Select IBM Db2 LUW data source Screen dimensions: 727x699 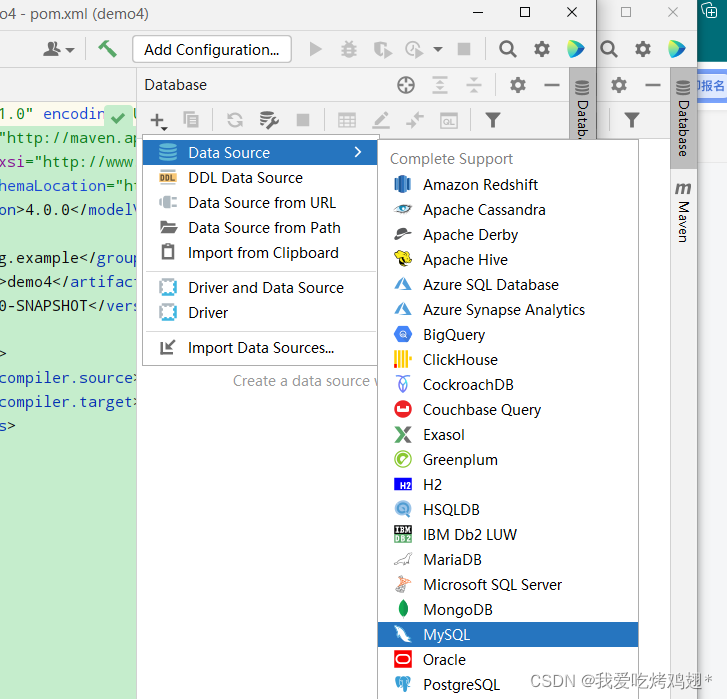pos(508,535)
